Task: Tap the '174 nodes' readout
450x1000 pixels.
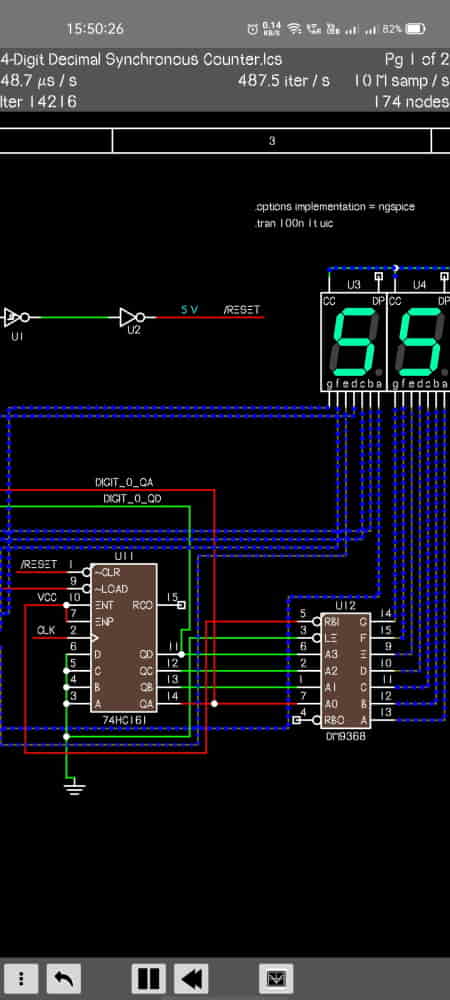Action: click(412, 102)
